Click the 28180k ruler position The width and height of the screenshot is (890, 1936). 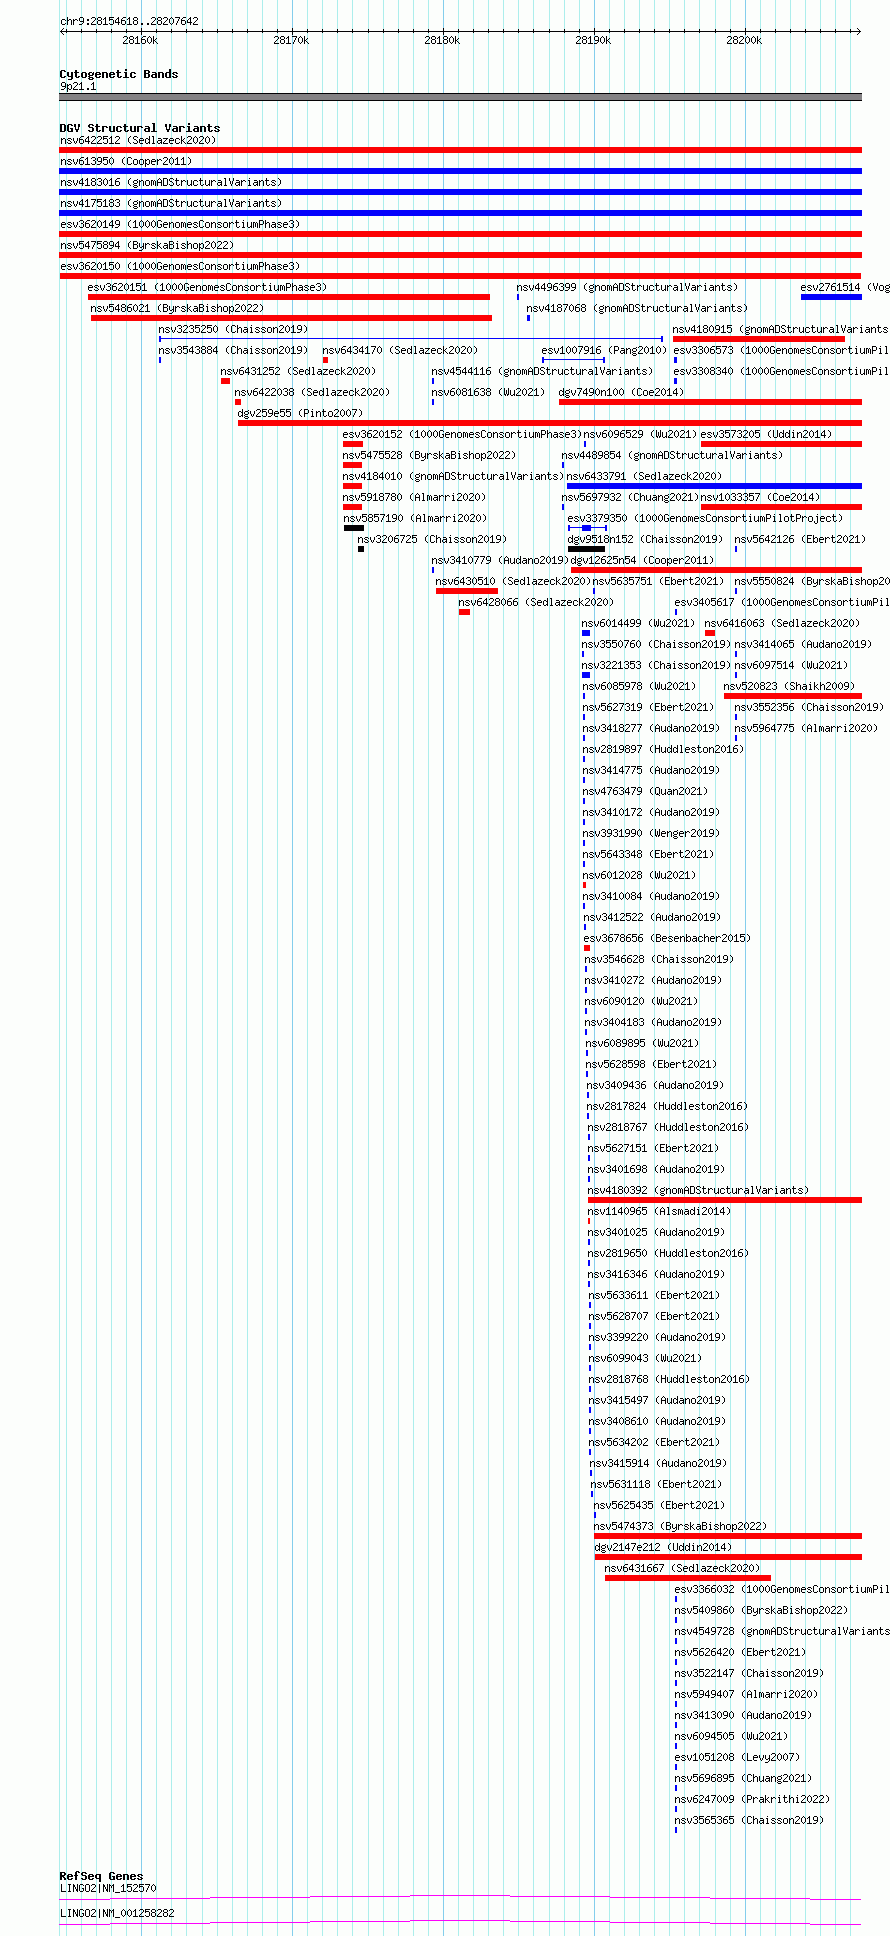click(442, 40)
